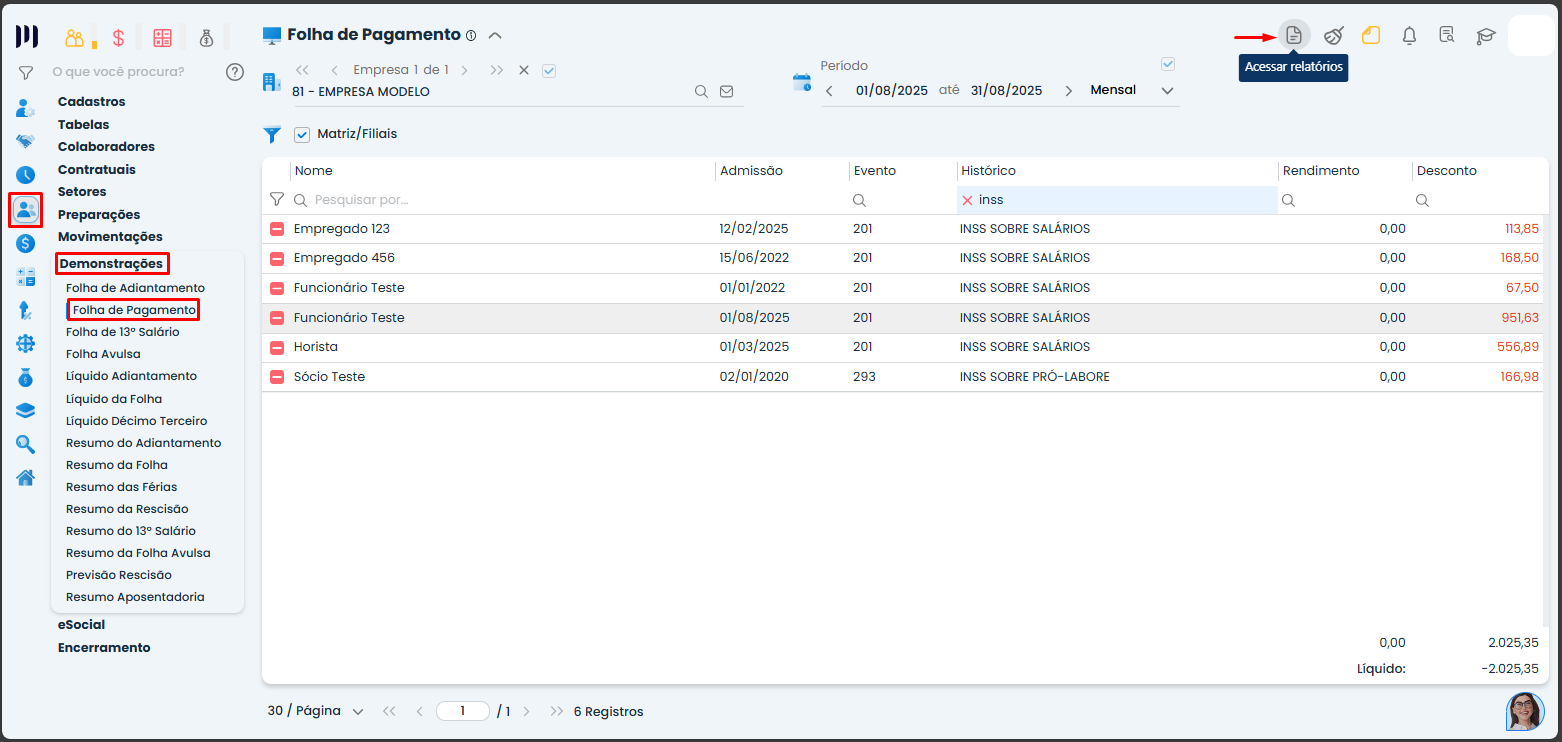The image size is (1562, 742).
Task: Click red minus icon for Sócio Teste
Action: pyautogui.click(x=277, y=377)
